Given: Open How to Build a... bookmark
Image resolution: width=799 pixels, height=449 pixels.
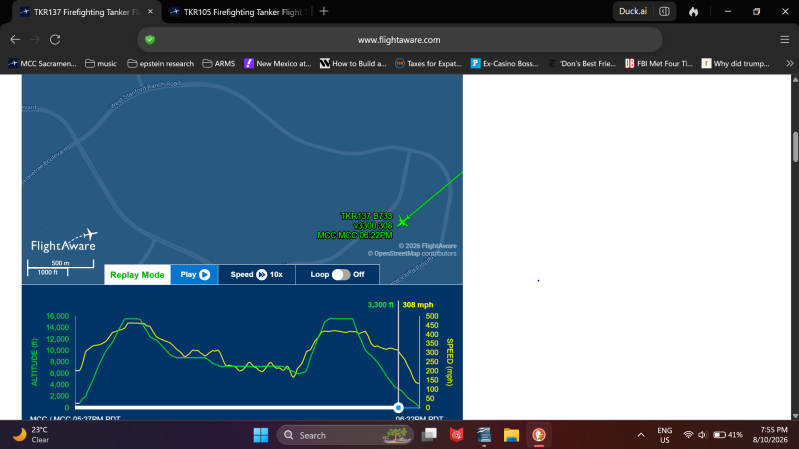Looking at the screenshot, I should 353,63.
